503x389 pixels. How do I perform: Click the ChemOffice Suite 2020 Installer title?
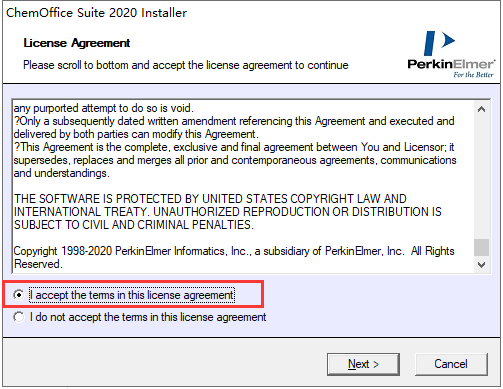tap(96, 13)
